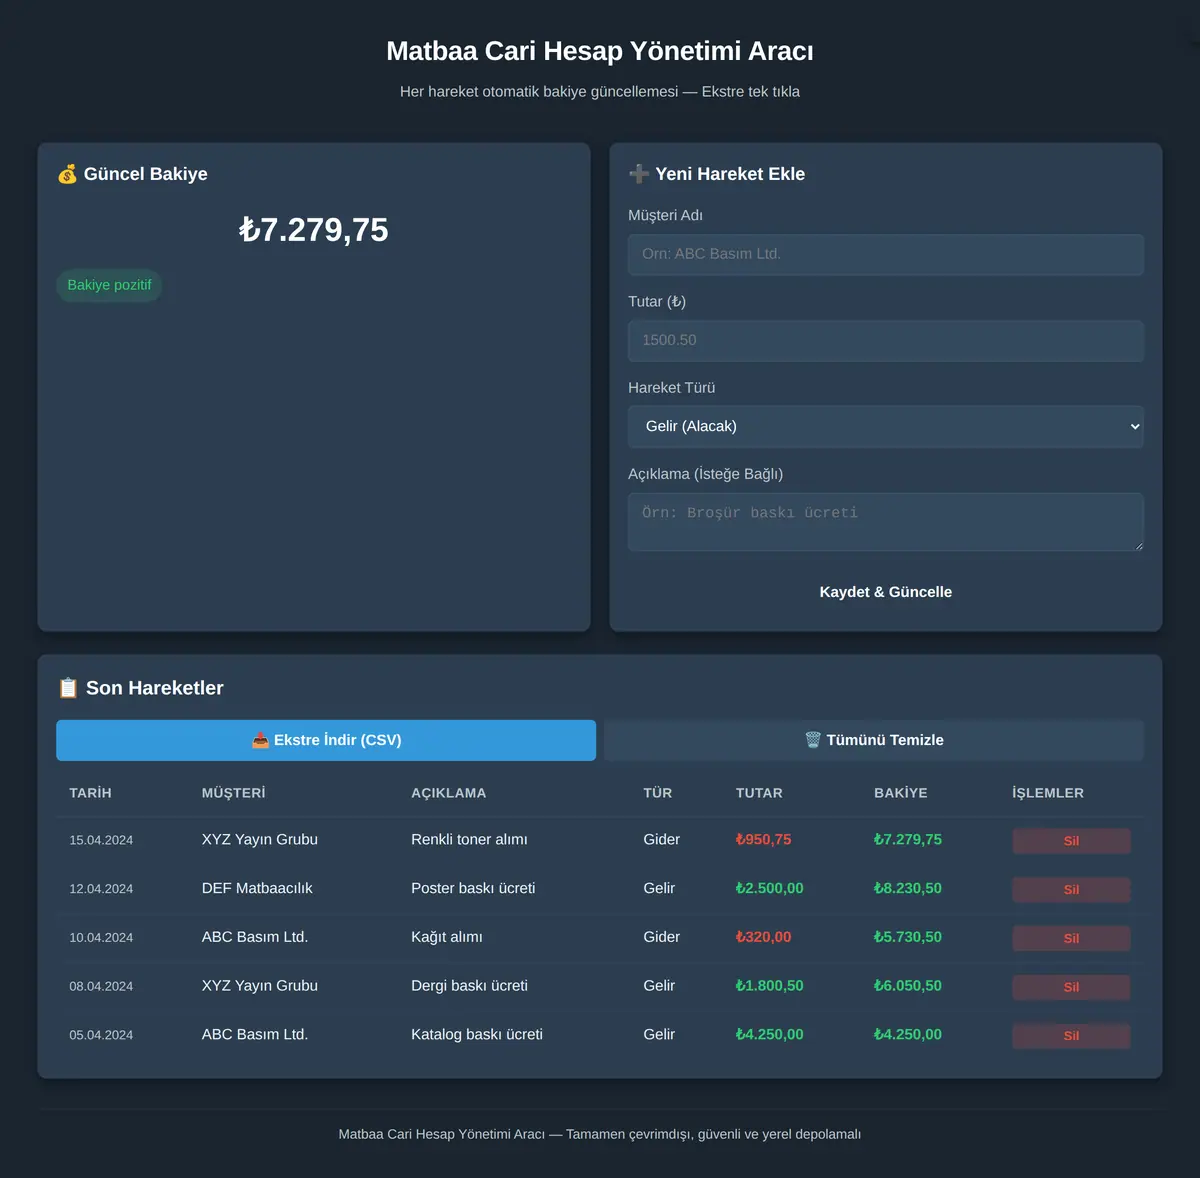
Task: Click the TÜR column header
Action: click(x=658, y=793)
